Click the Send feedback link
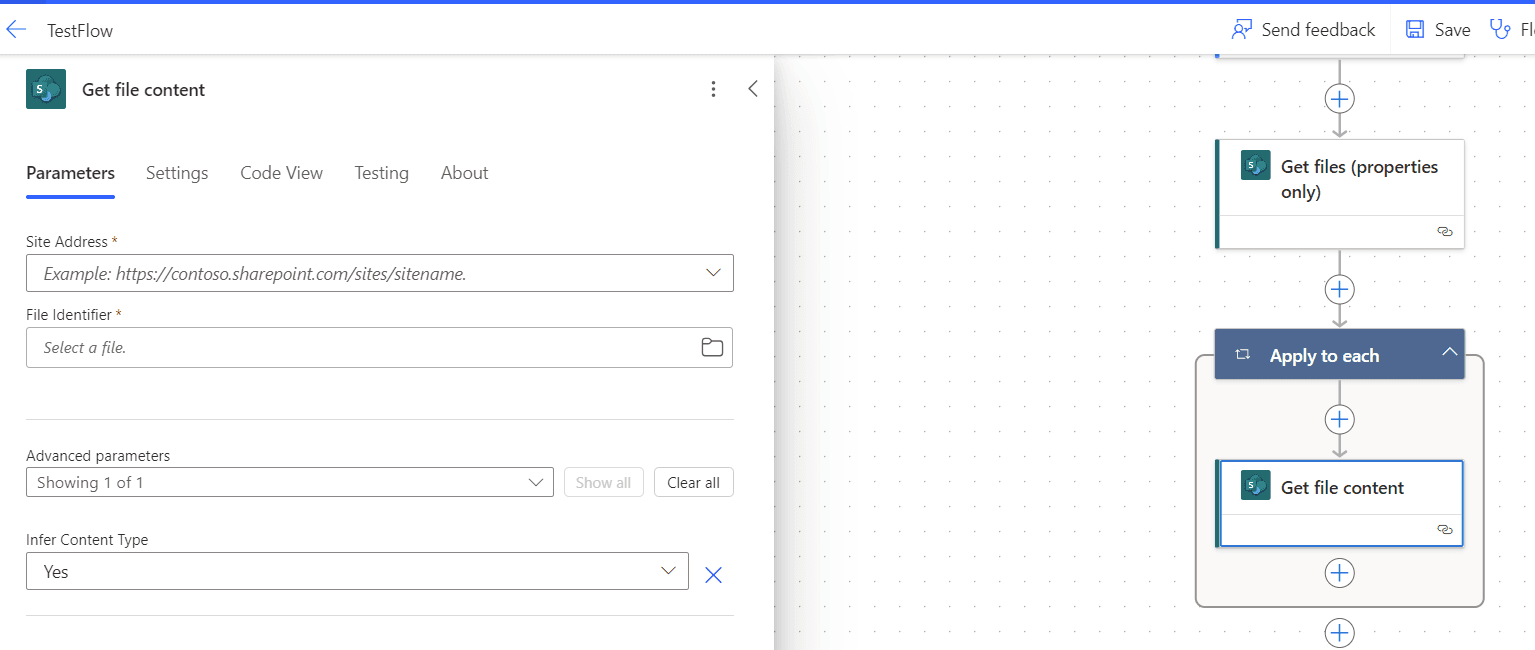Viewport: 1535px width, 650px height. click(x=1302, y=29)
